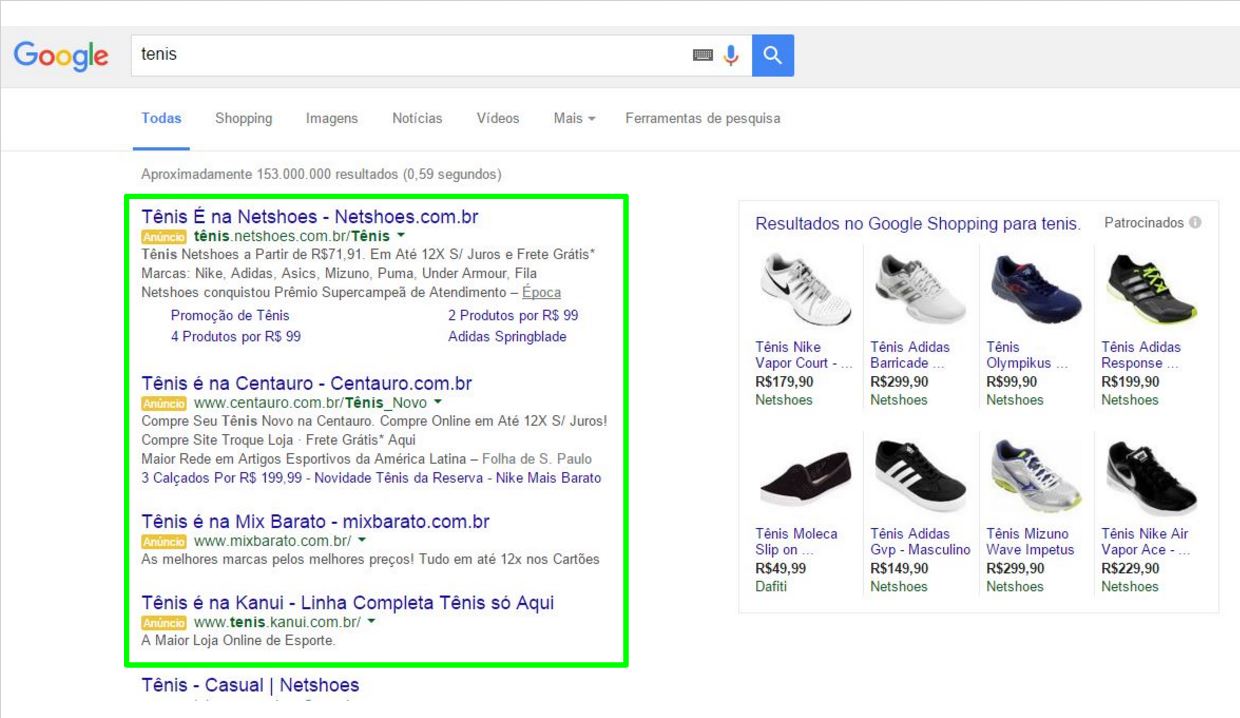Open Ferramentas de pesquisa
1240x718 pixels.
(702, 118)
